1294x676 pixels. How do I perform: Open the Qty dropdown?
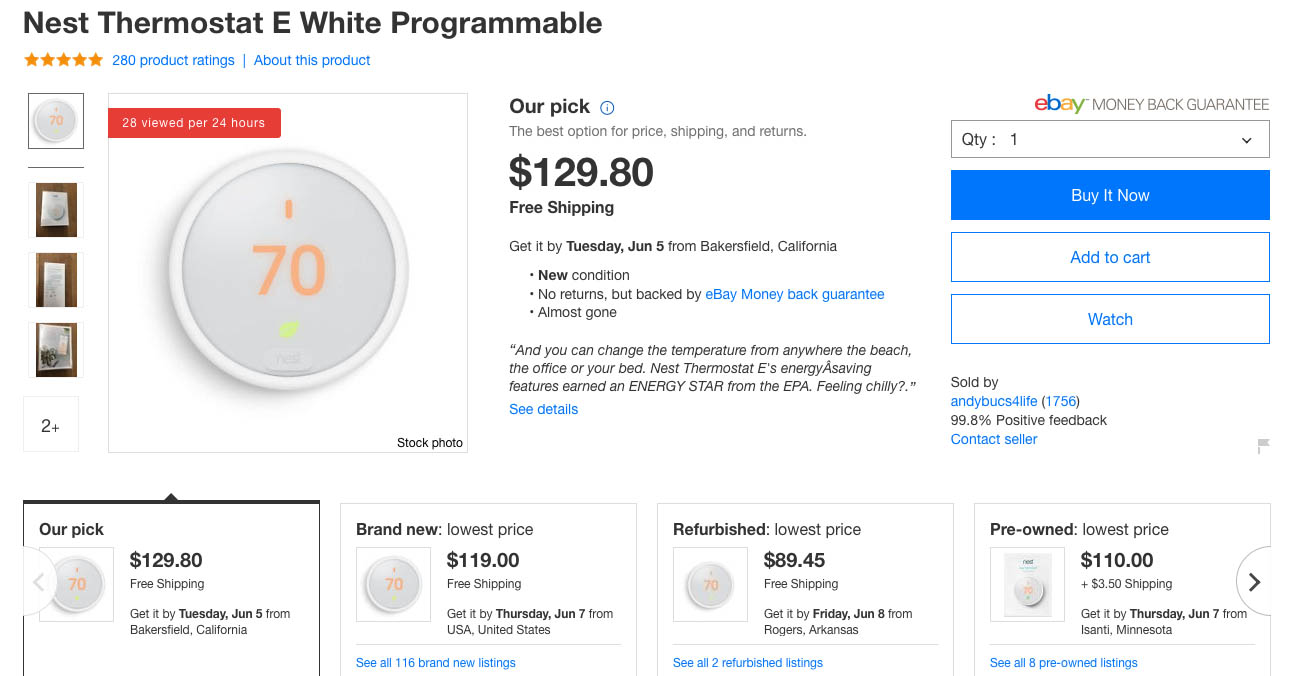pyautogui.click(x=1110, y=140)
